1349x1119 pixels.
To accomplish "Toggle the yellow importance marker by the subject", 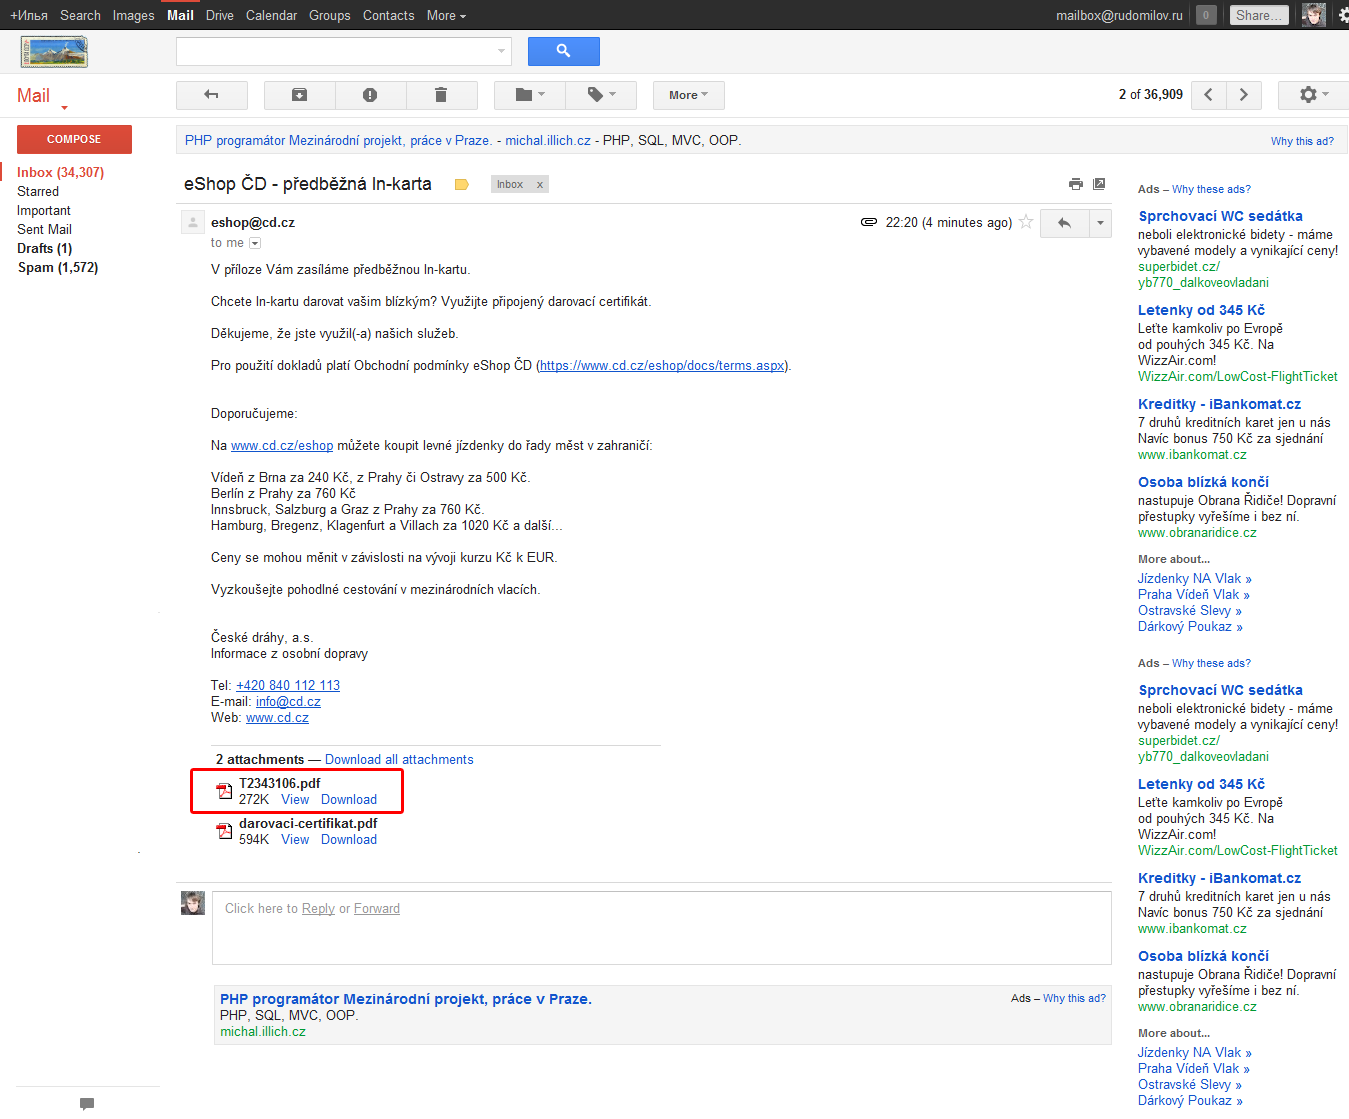I will pyautogui.click(x=462, y=184).
